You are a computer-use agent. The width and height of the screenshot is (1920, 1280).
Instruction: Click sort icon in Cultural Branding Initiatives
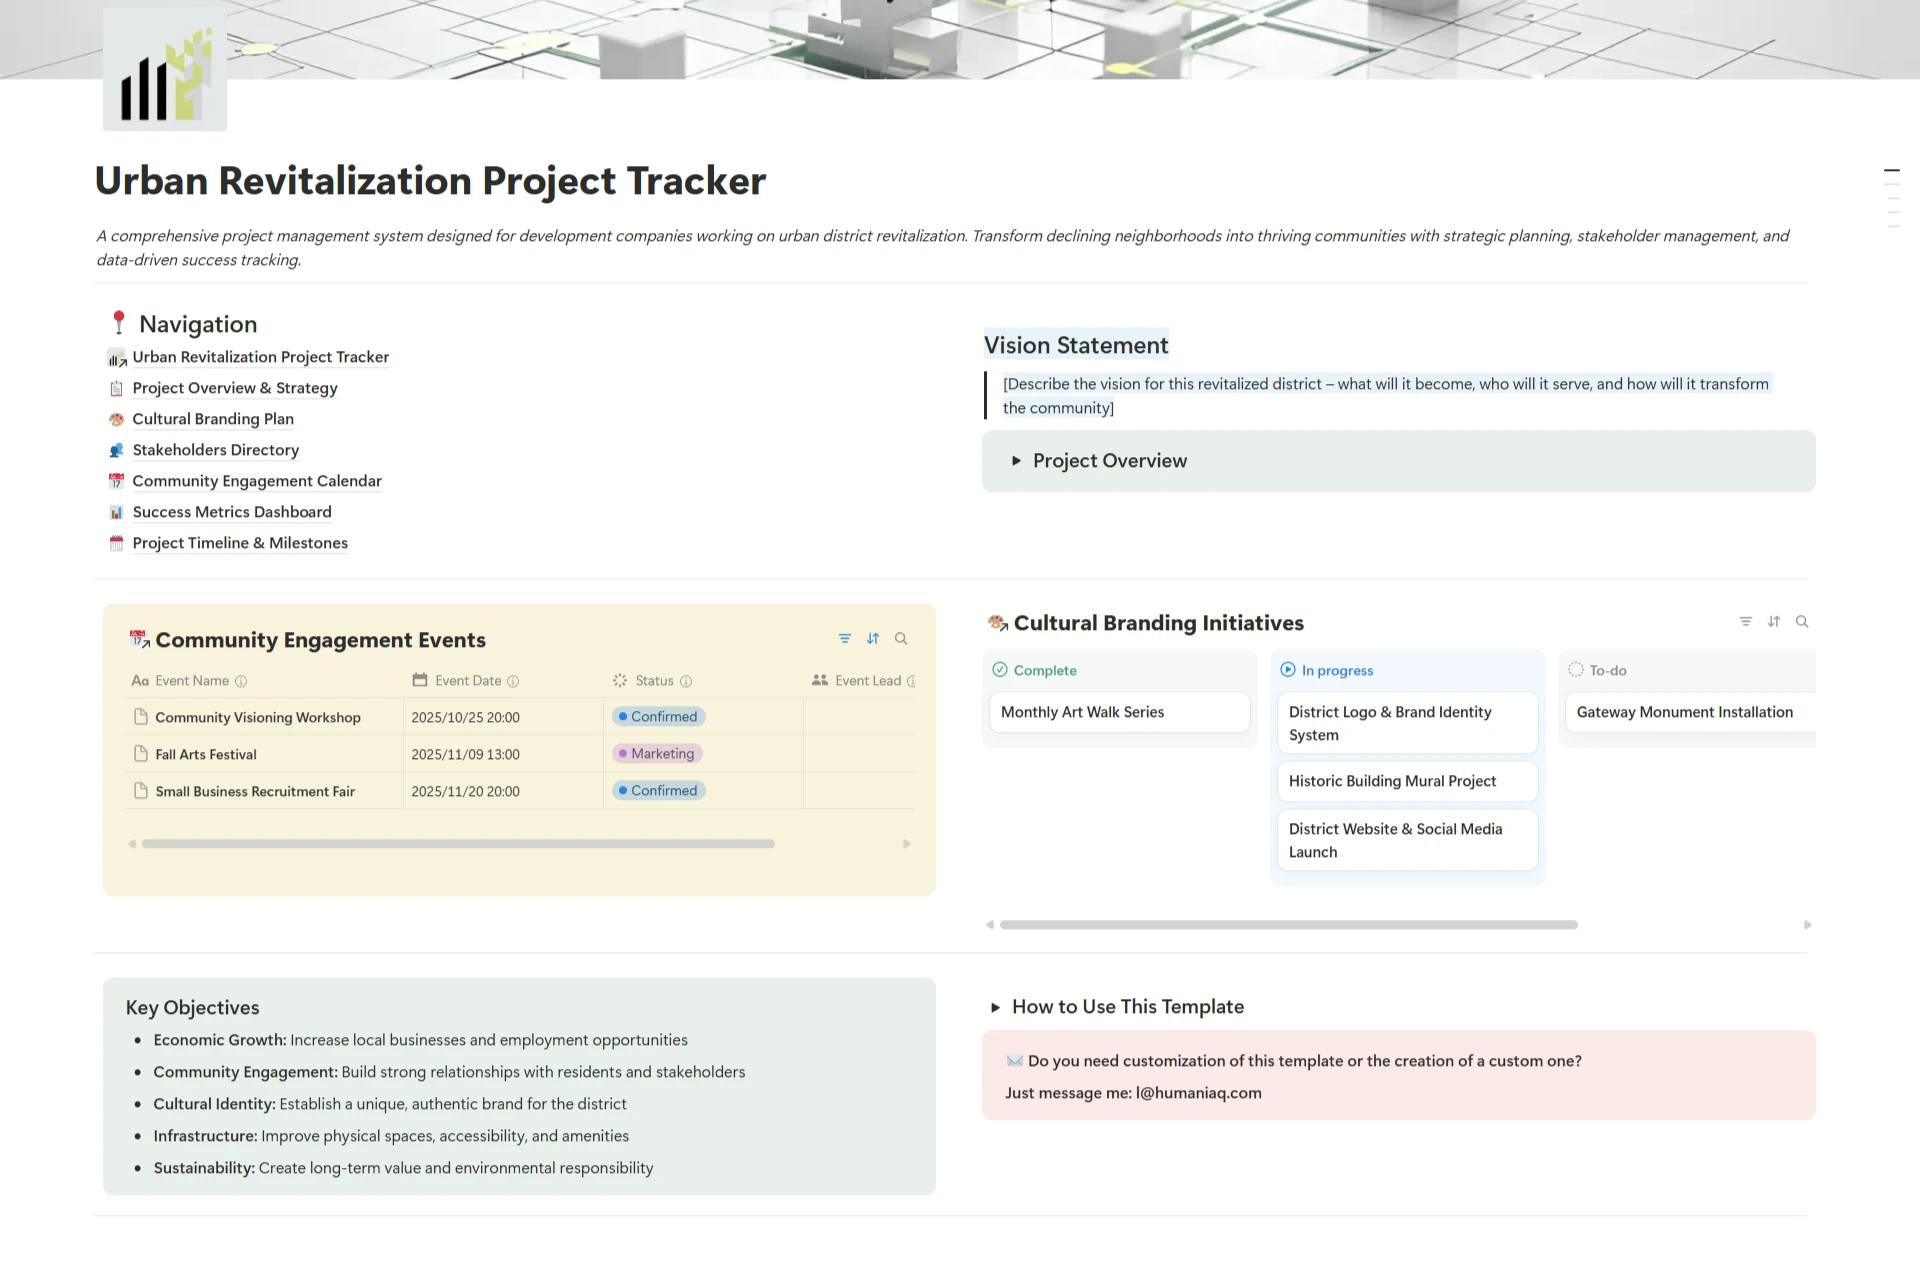(1774, 622)
